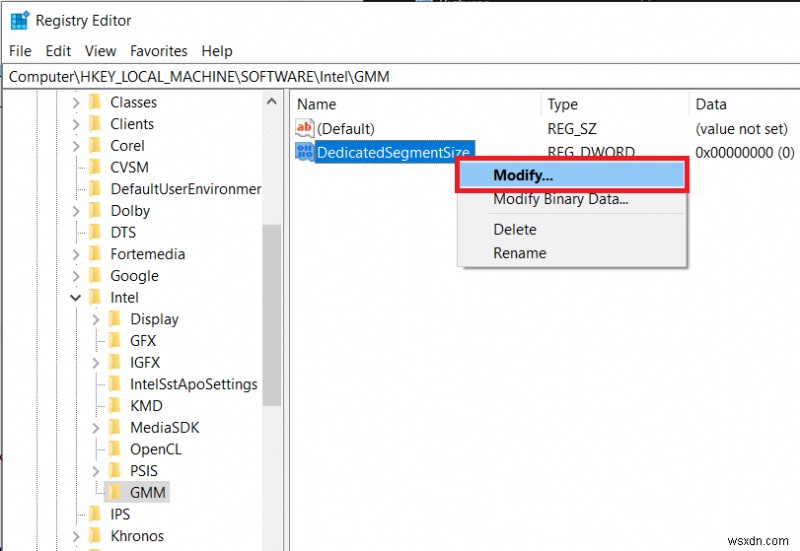This screenshot has height=551, width=800.
Task: Click the tree pane scroll up arrow
Action: 272,102
